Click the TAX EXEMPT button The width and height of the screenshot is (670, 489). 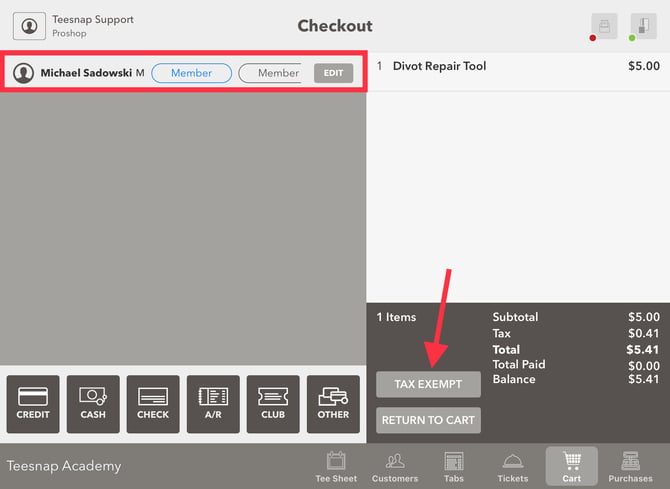coord(428,384)
